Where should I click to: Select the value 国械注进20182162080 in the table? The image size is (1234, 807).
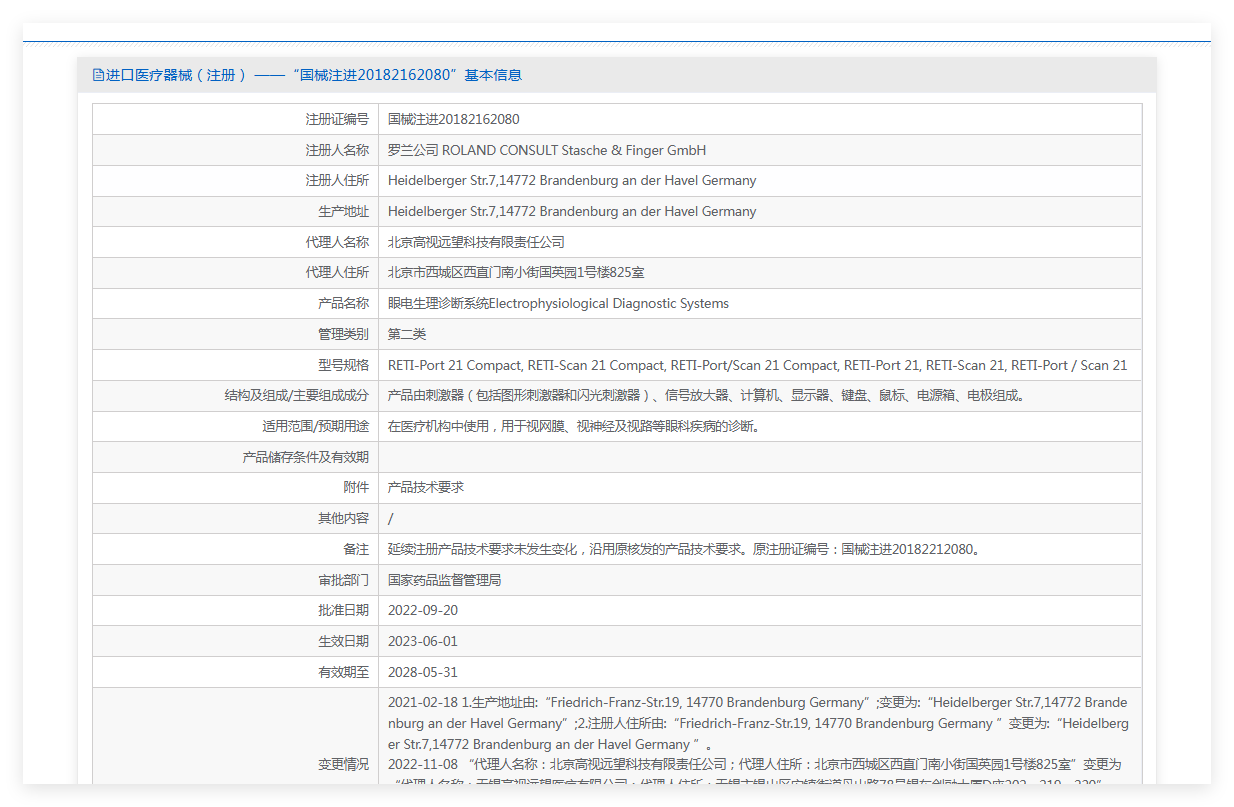pos(454,119)
